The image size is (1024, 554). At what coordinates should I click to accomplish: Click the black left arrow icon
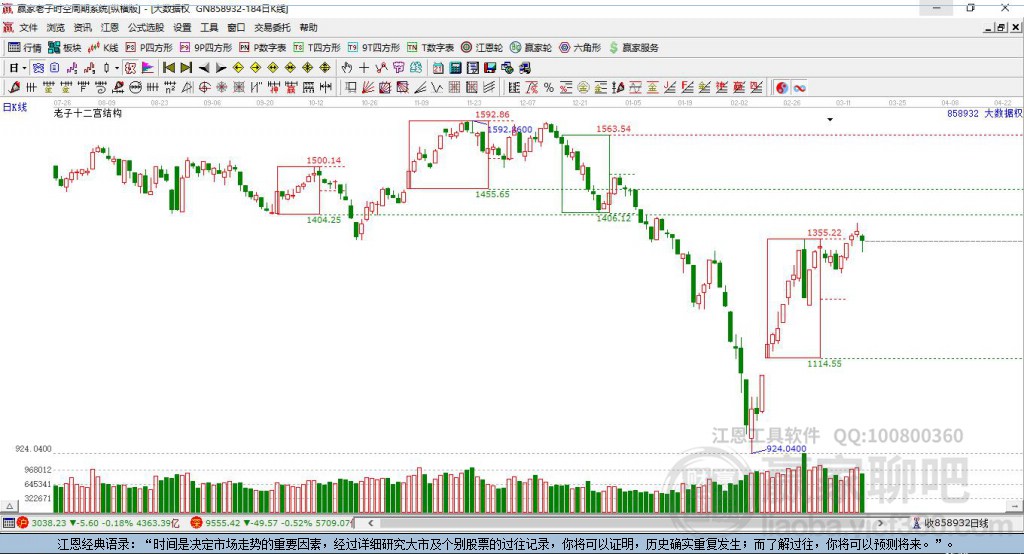pos(204,68)
